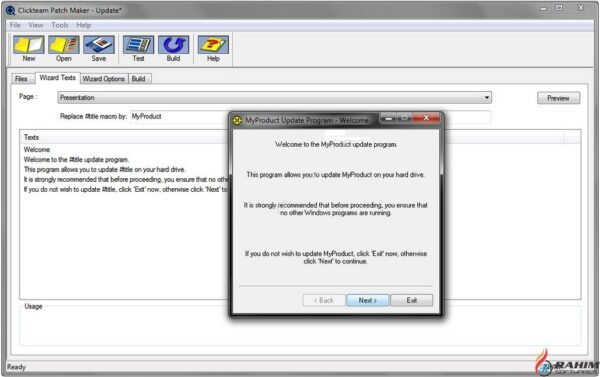Viewport: 600px width, 377px height.
Task: Select 'This program allows you to update' row
Action: tap(104, 170)
